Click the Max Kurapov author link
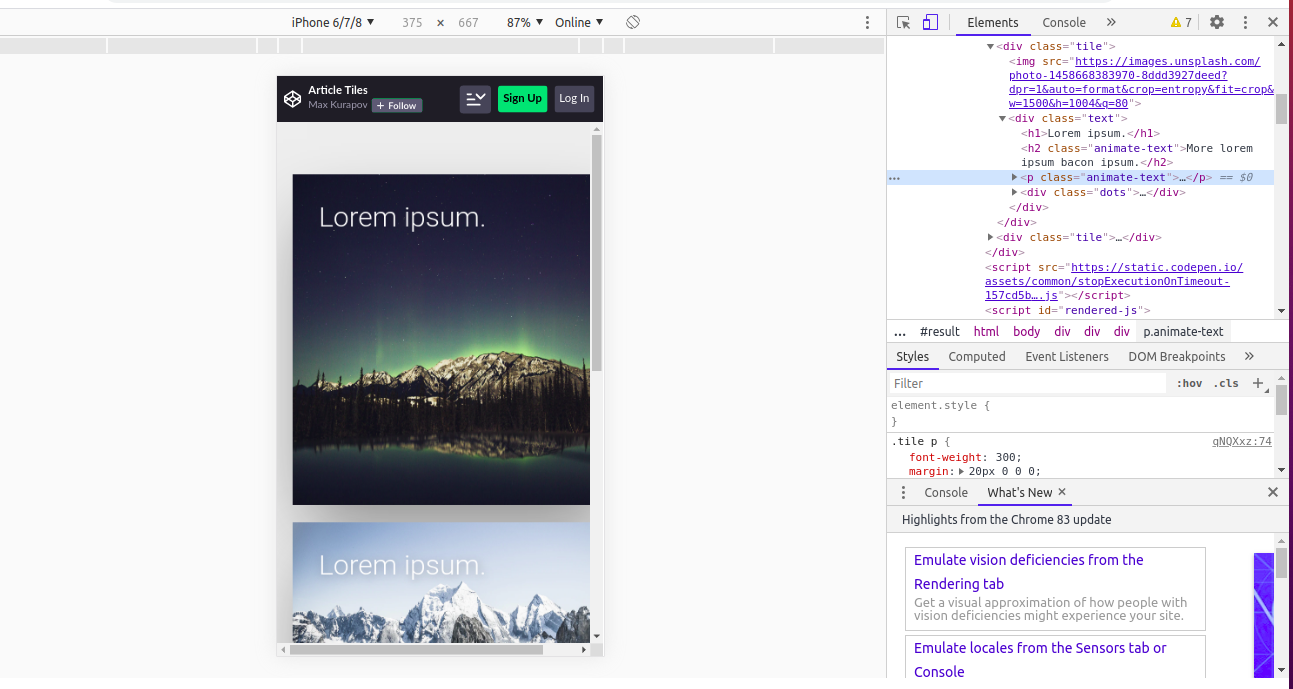 click(337, 105)
